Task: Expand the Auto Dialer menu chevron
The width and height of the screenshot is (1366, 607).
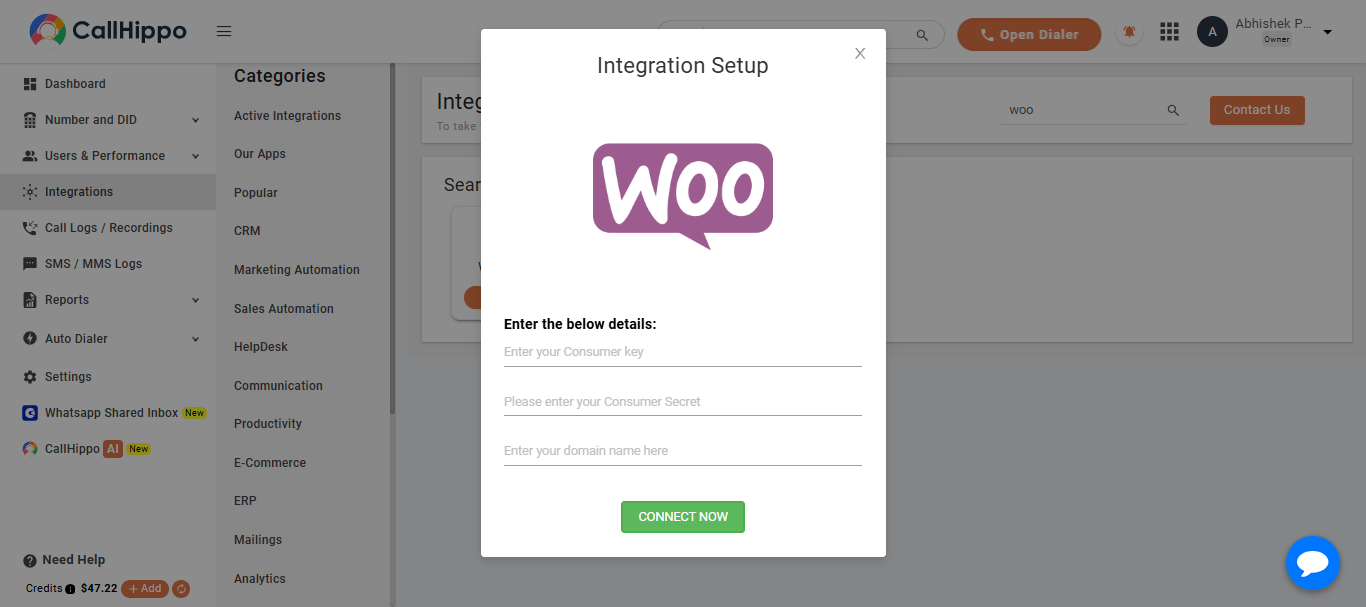Action: pos(195,339)
